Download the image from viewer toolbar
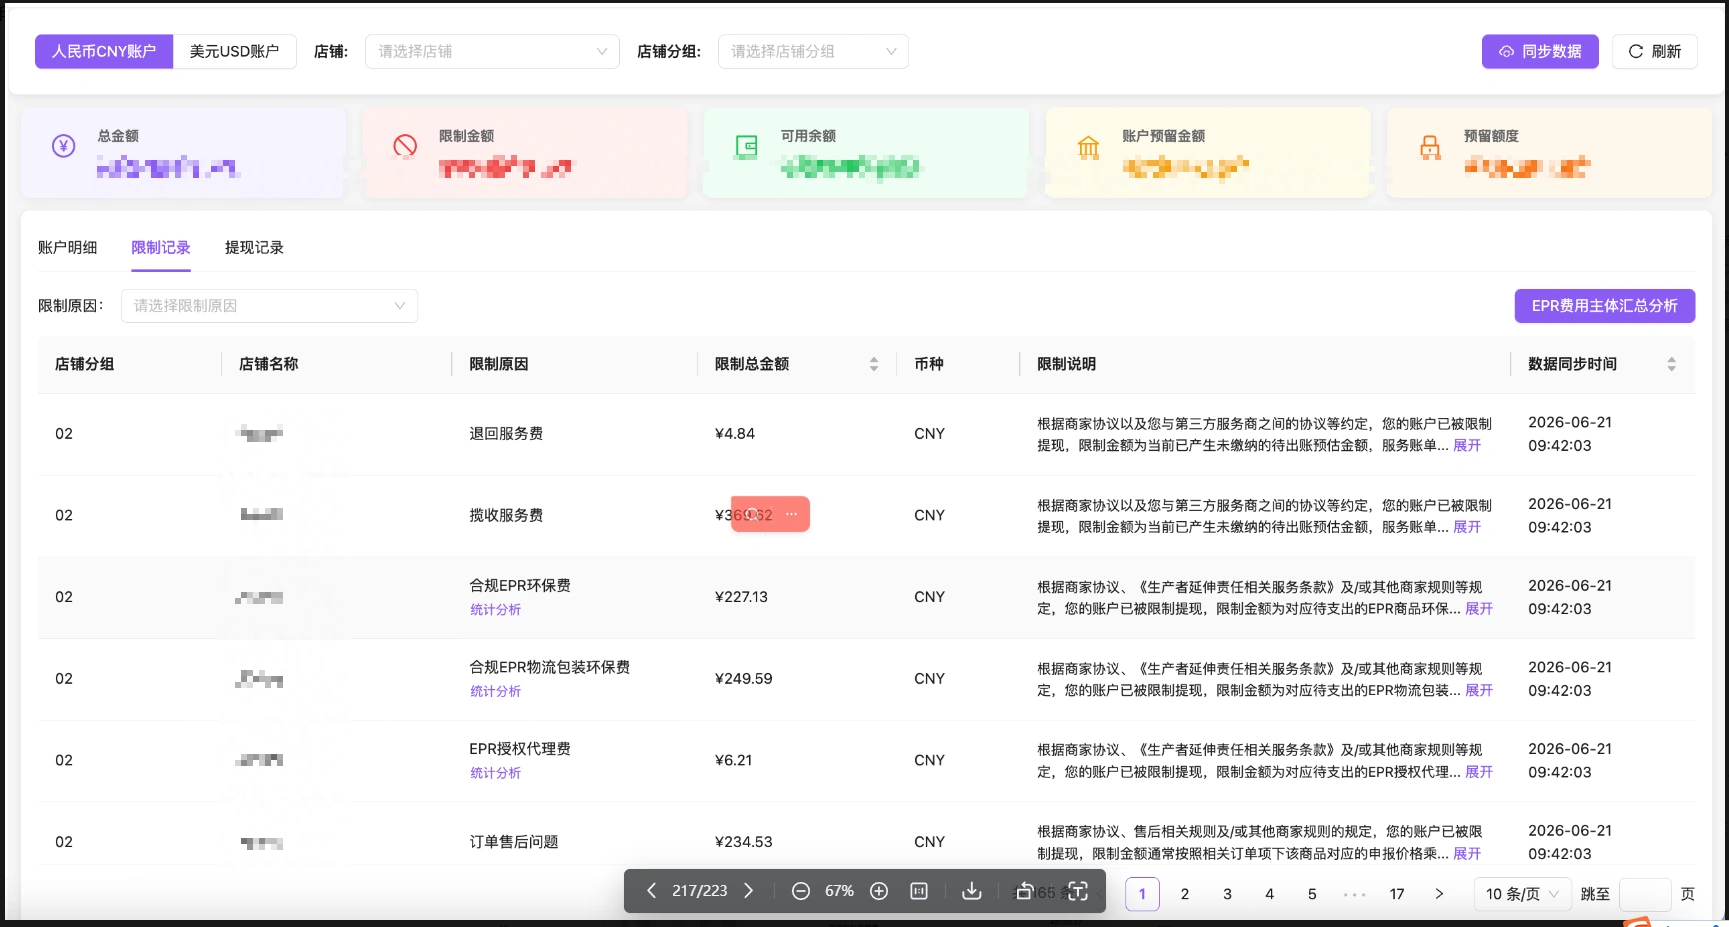Image resolution: width=1729 pixels, height=927 pixels. 971,891
